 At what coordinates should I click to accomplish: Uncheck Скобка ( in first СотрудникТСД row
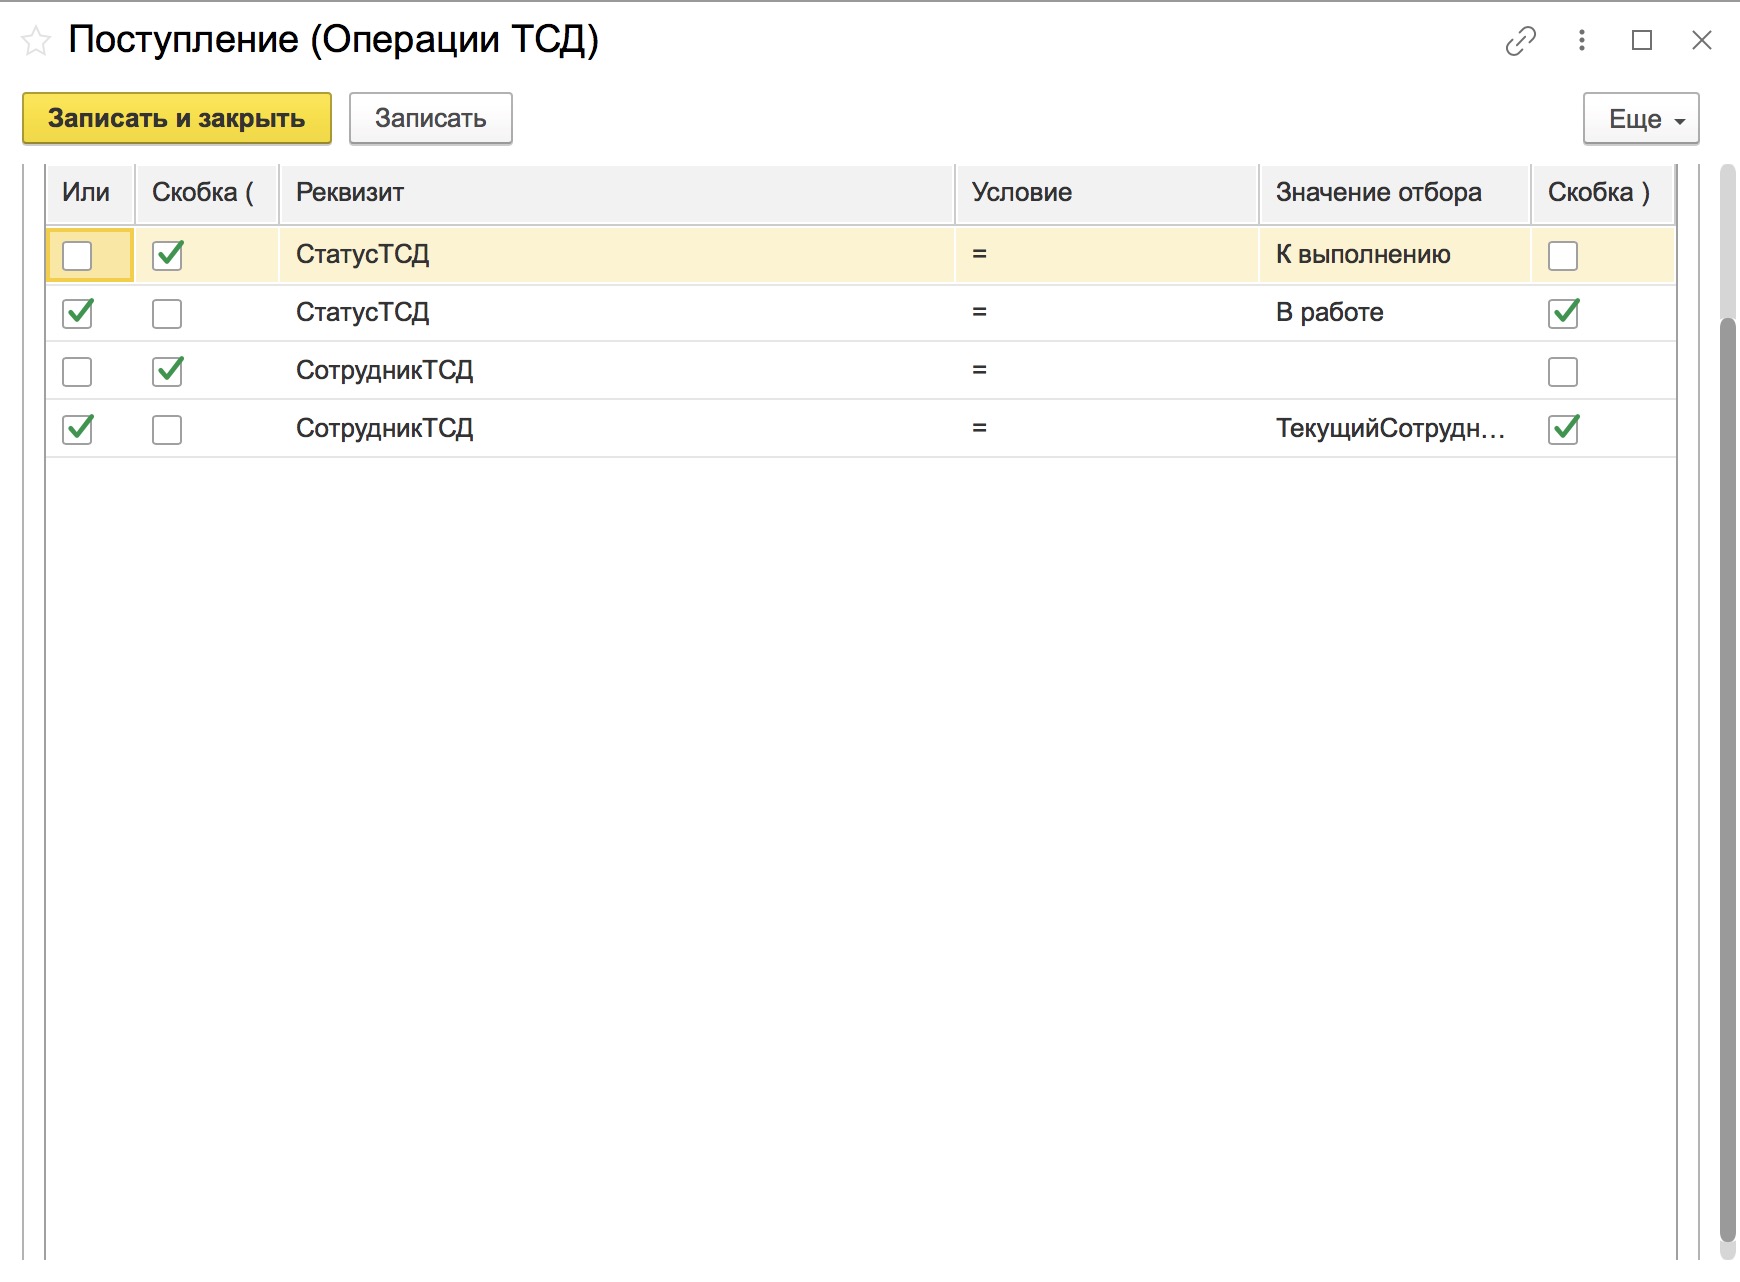[x=167, y=371]
